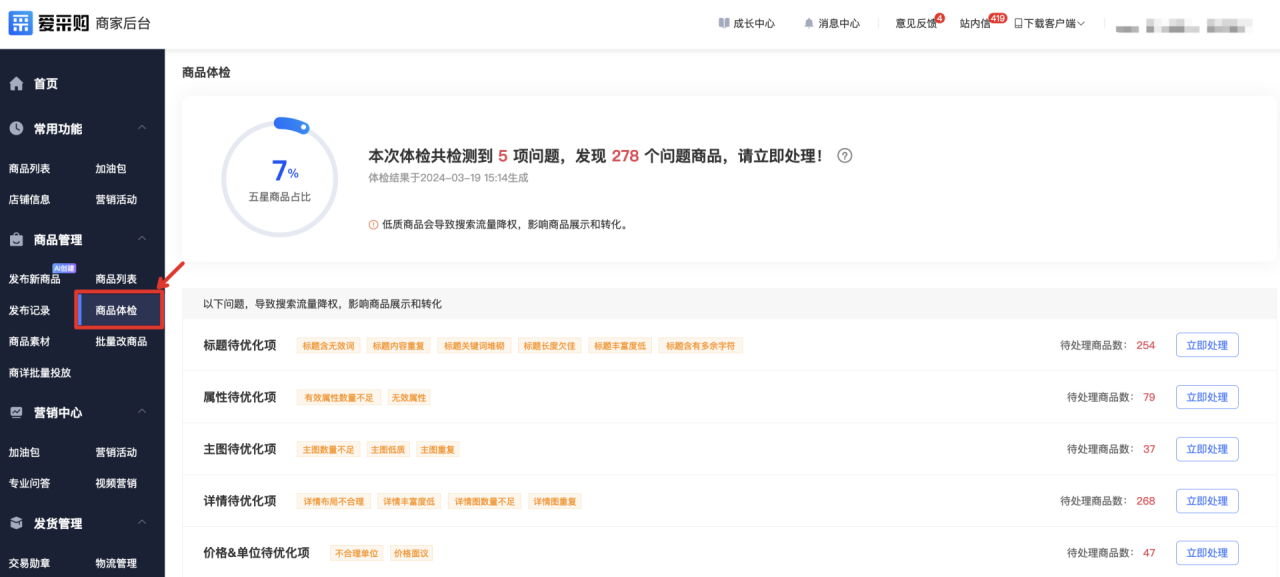Go to 批量改商品 menu item
The image size is (1280, 577).
click(121, 342)
